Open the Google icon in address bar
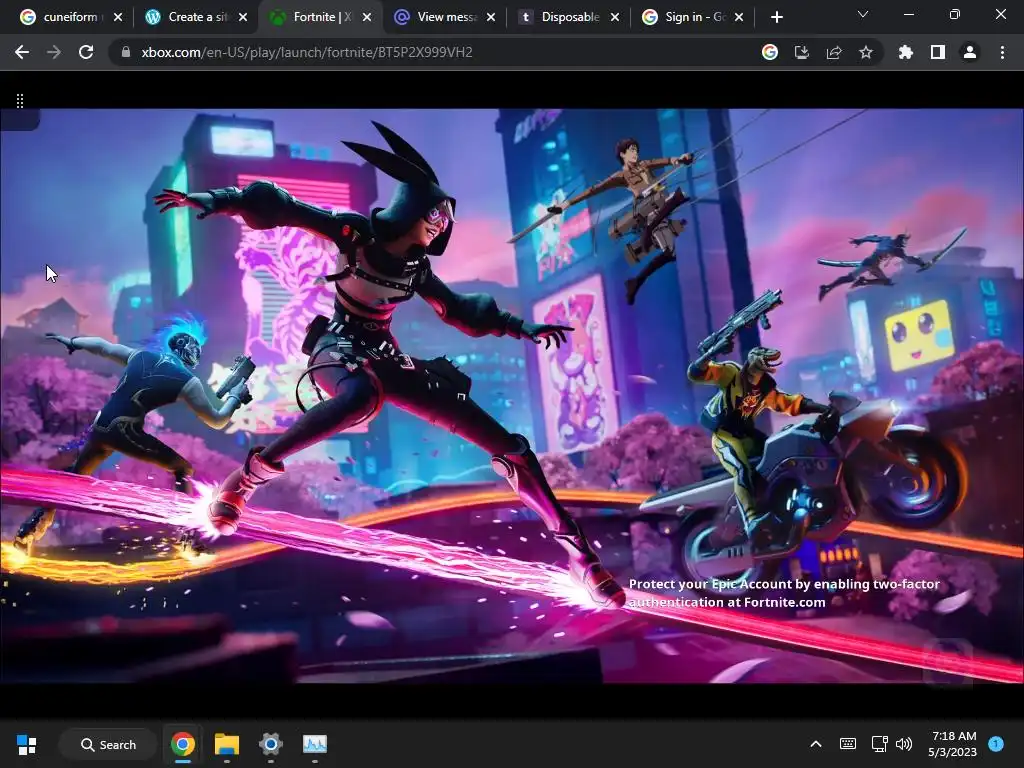Image resolution: width=1024 pixels, height=768 pixels. pyautogui.click(x=770, y=52)
